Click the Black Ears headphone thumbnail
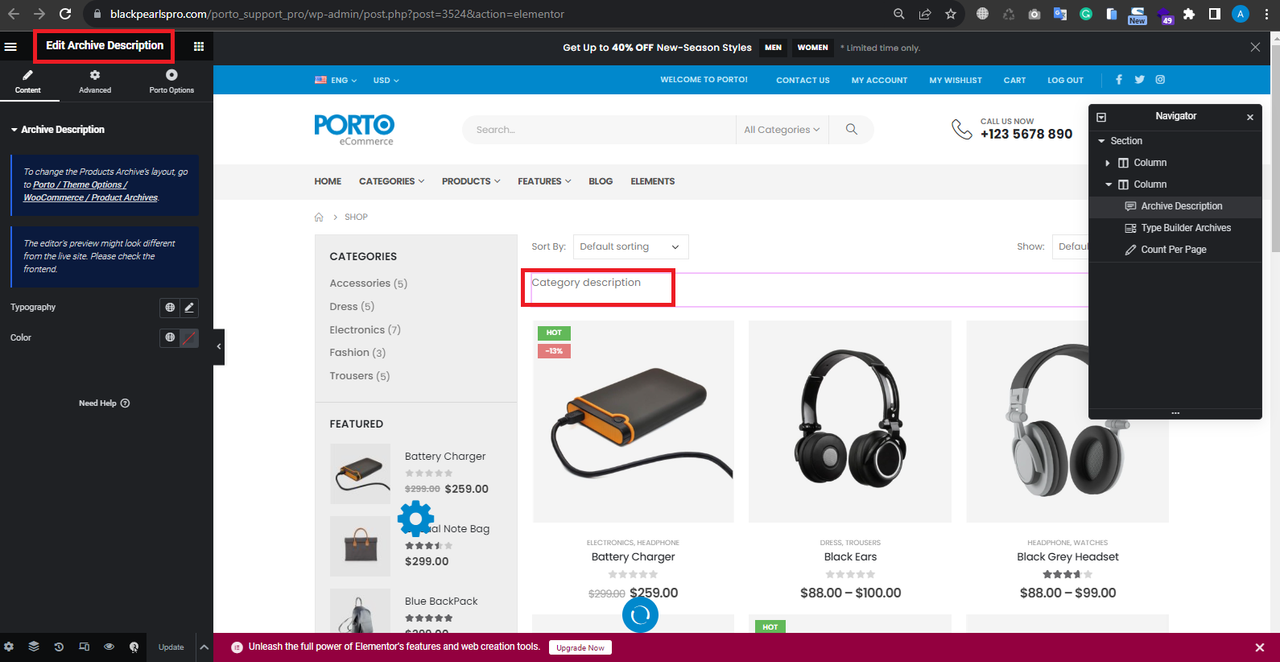1280x662 pixels. click(850, 421)
